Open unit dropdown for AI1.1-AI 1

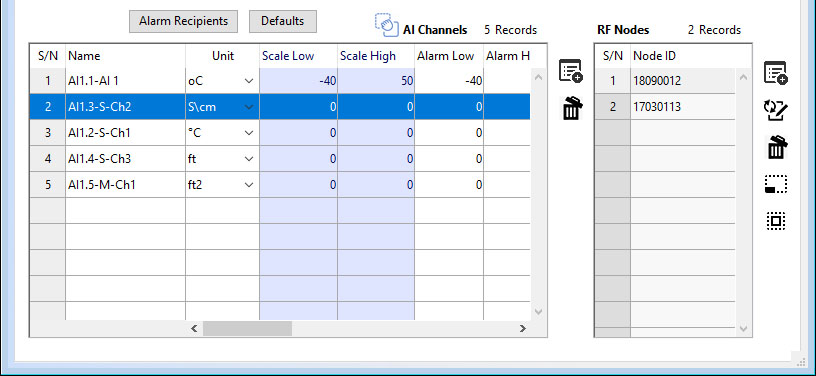click(249, 81)
